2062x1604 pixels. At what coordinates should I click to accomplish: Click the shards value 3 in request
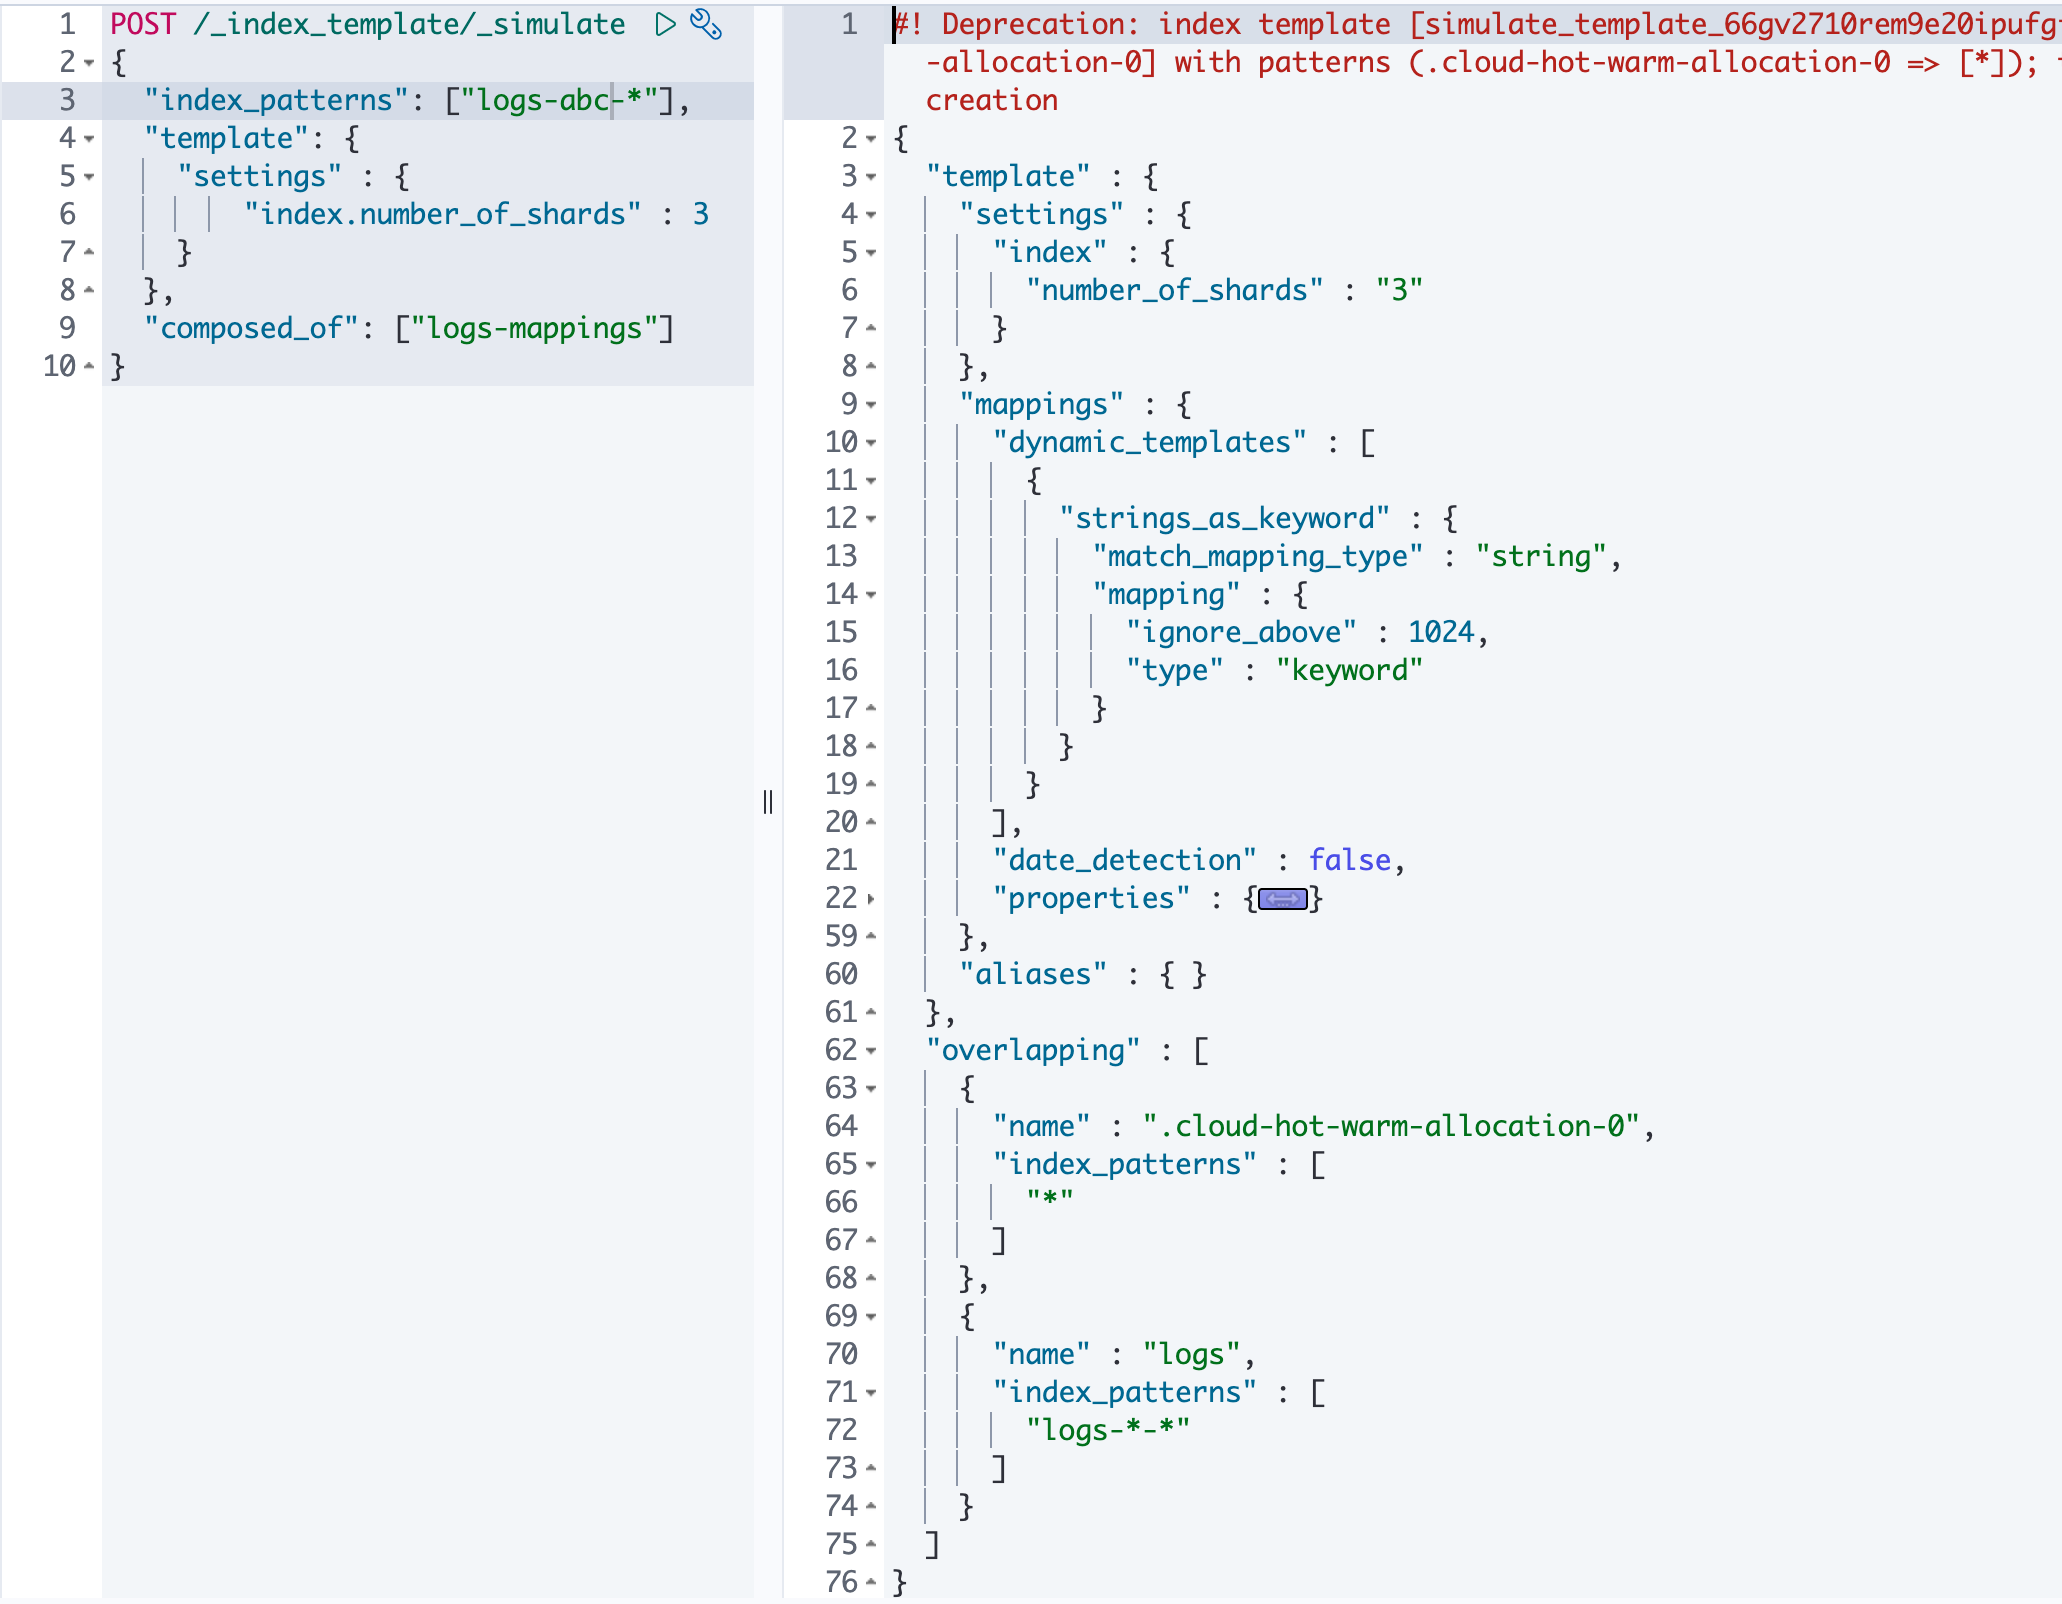click(x=700, y=214)
